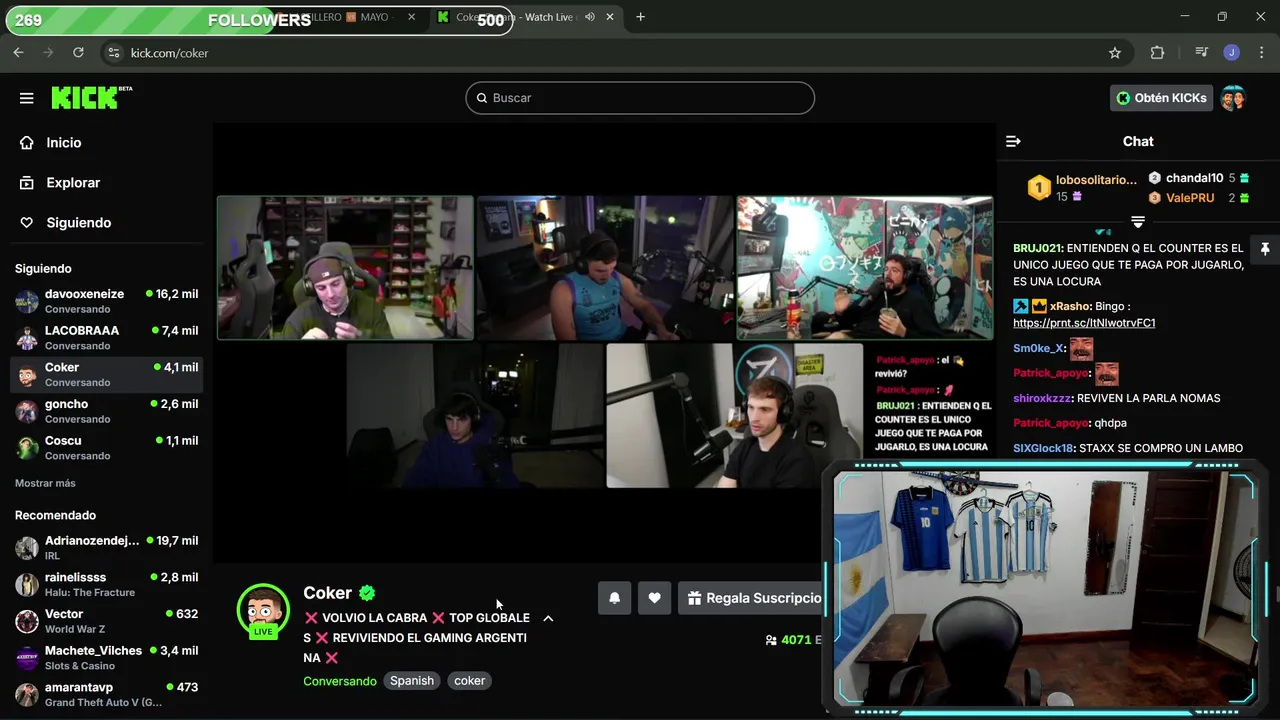Screen dimensions: 1280x720
Task: Click the verified badge next to Coker
Action: (367, 593)
